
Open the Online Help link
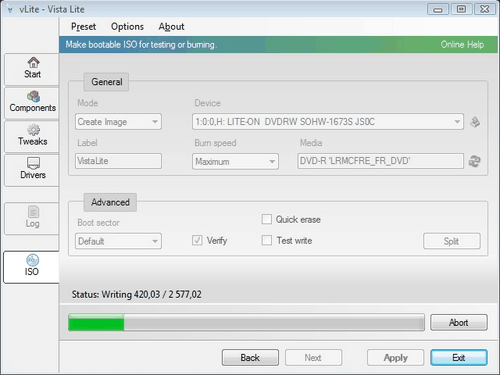(x=462, y=44)
